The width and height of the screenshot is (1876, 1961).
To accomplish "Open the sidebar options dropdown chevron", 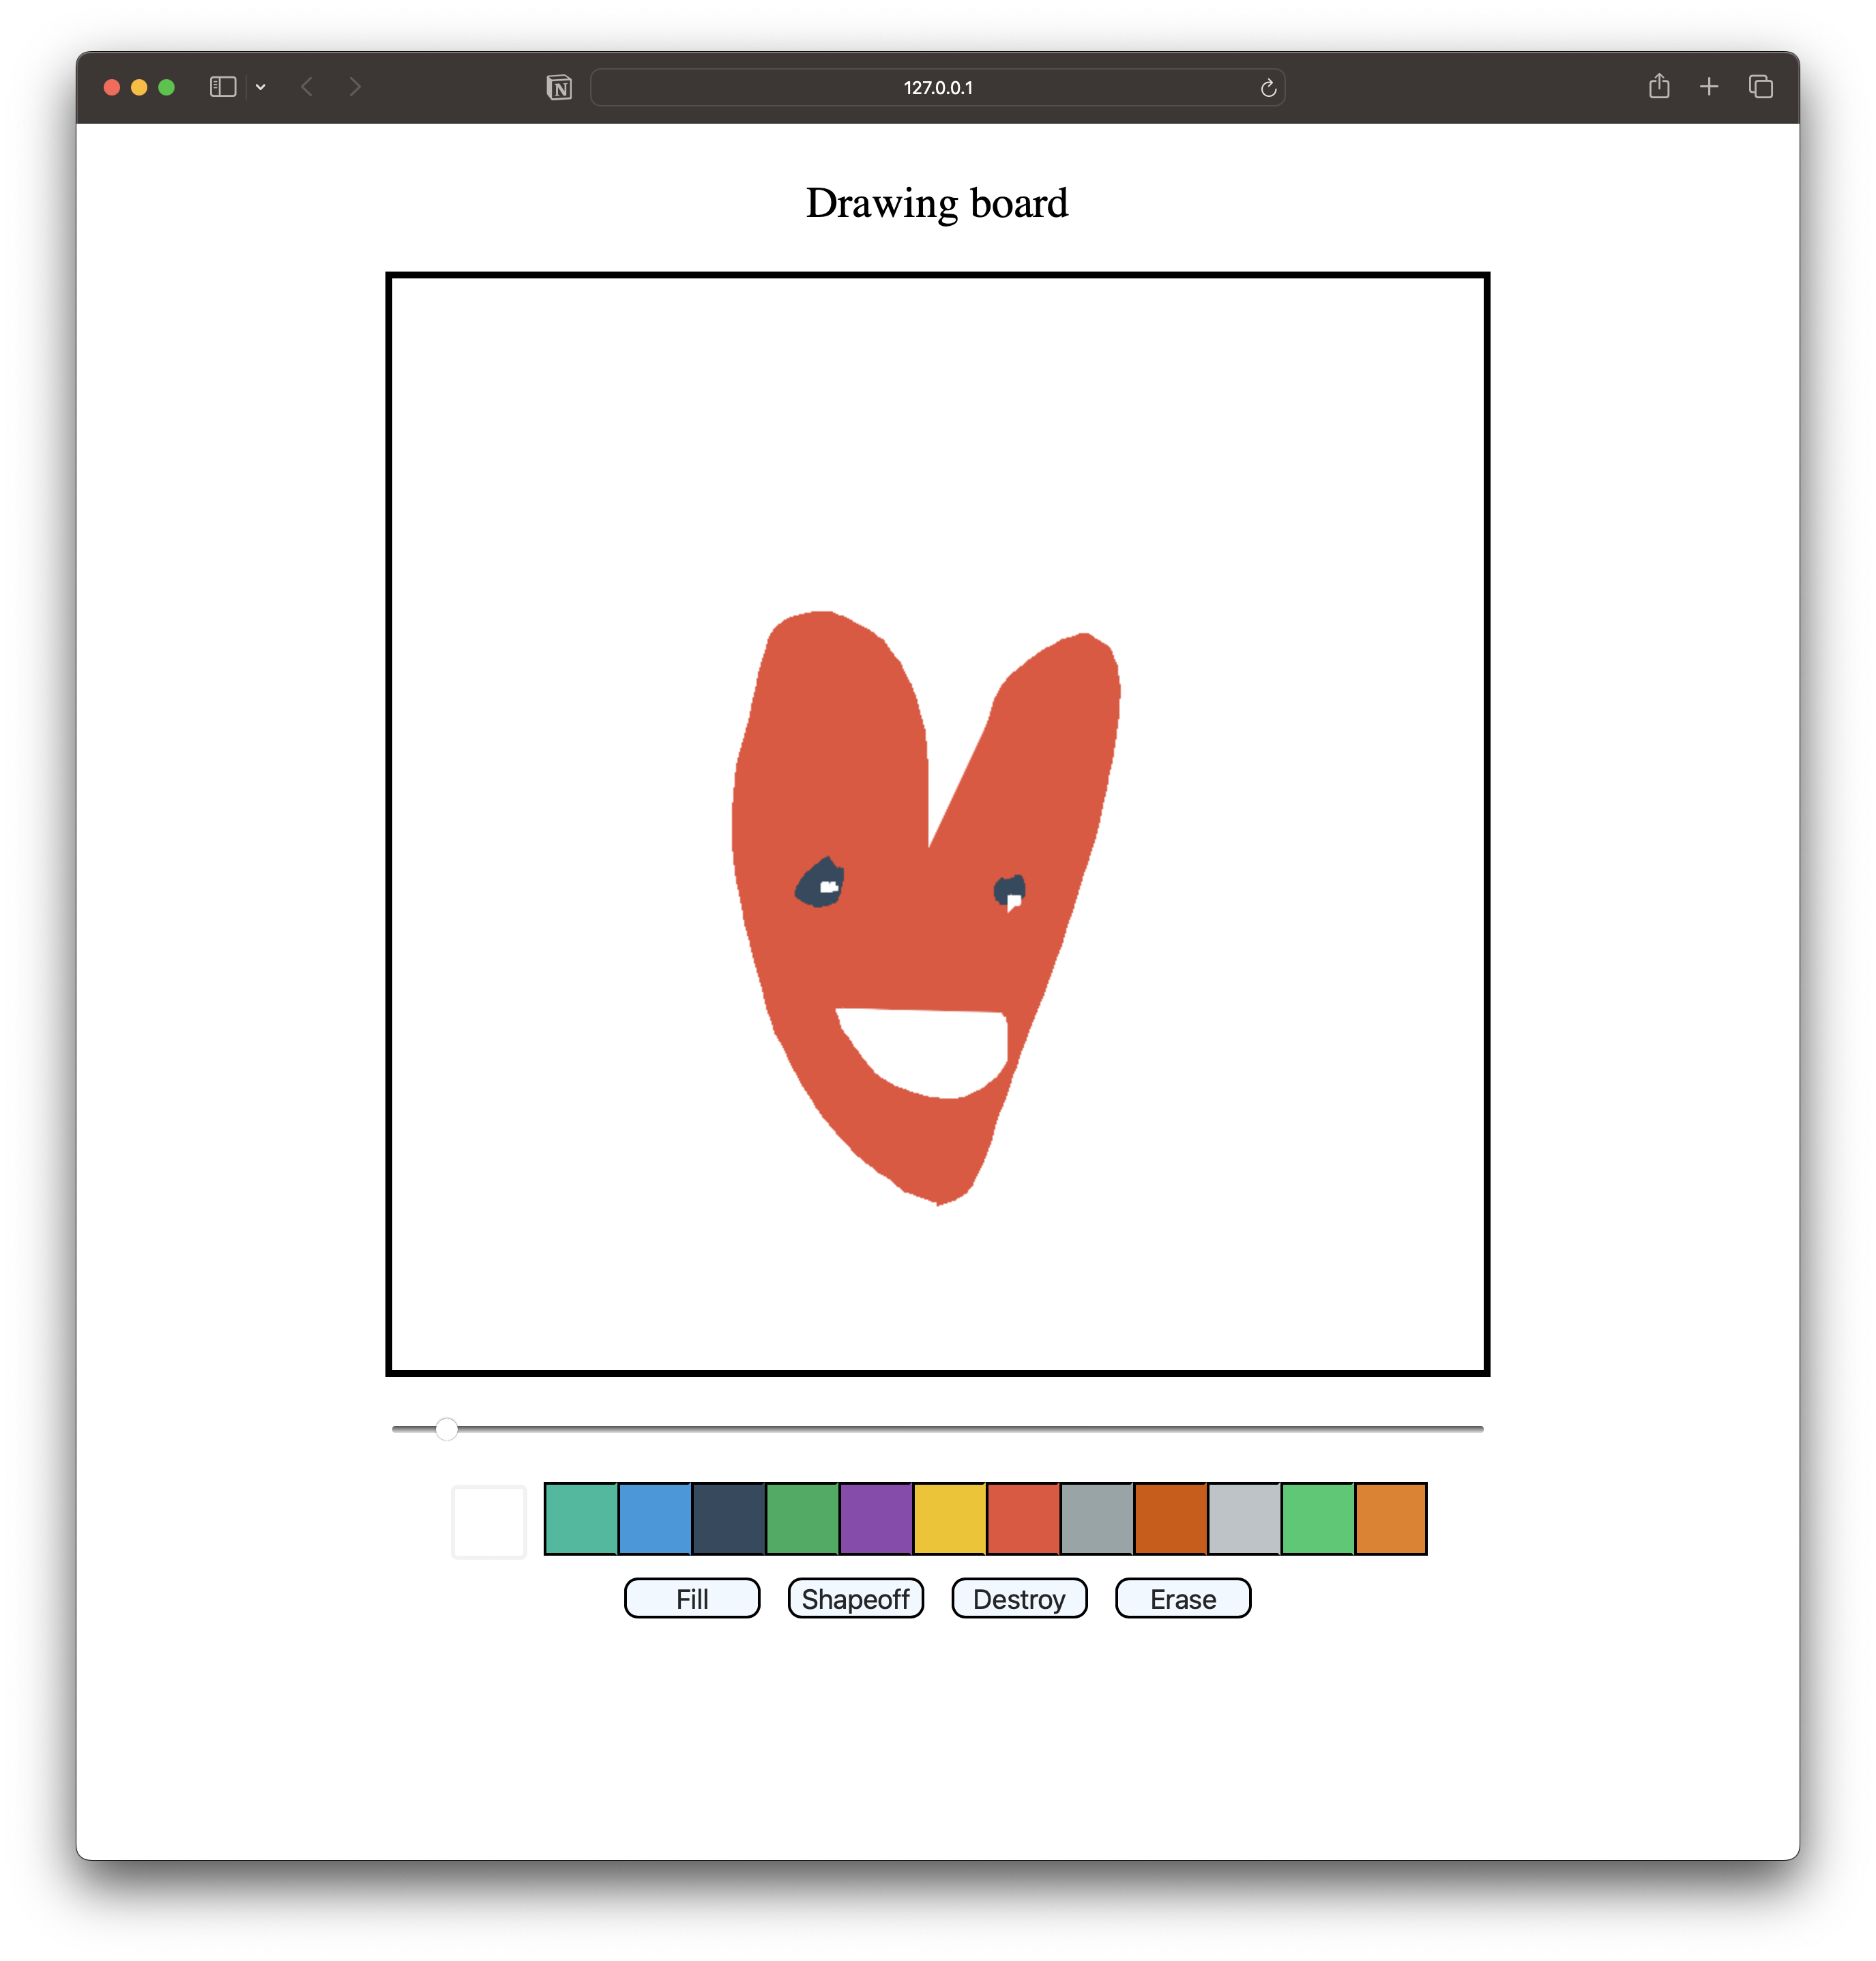I will 261,87.
